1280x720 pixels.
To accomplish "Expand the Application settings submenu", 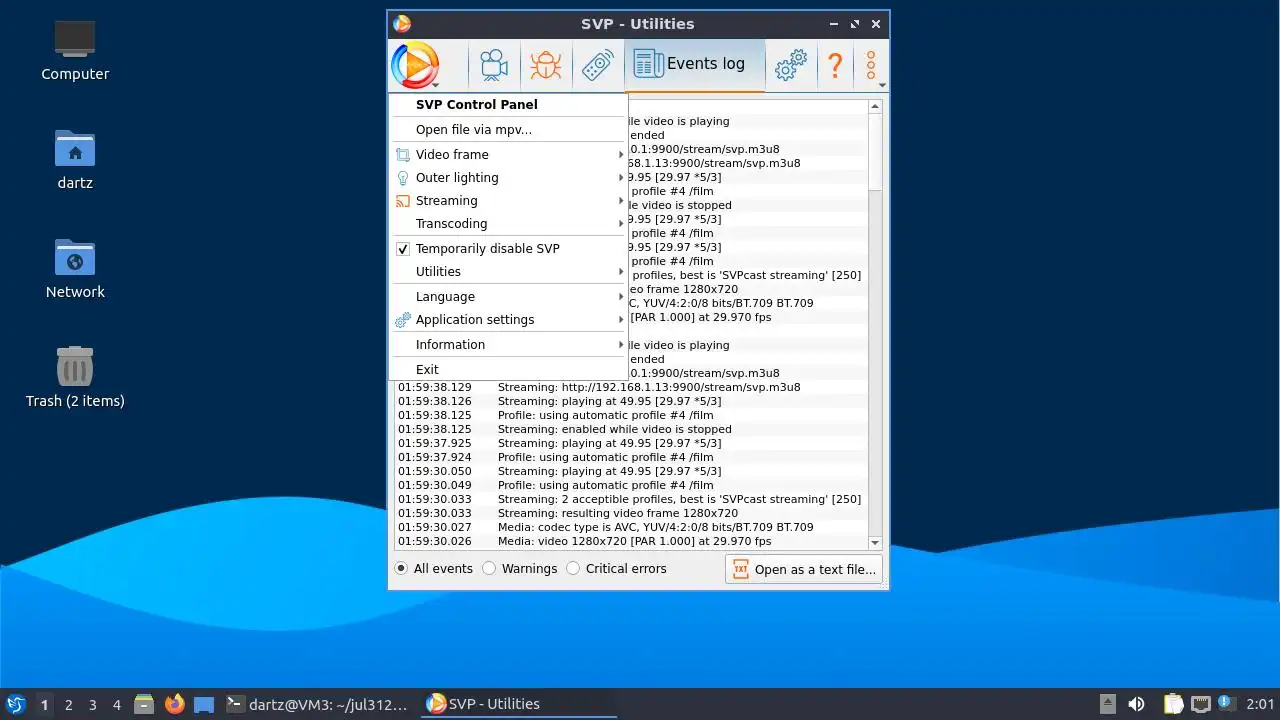I will tap(508, 320).
